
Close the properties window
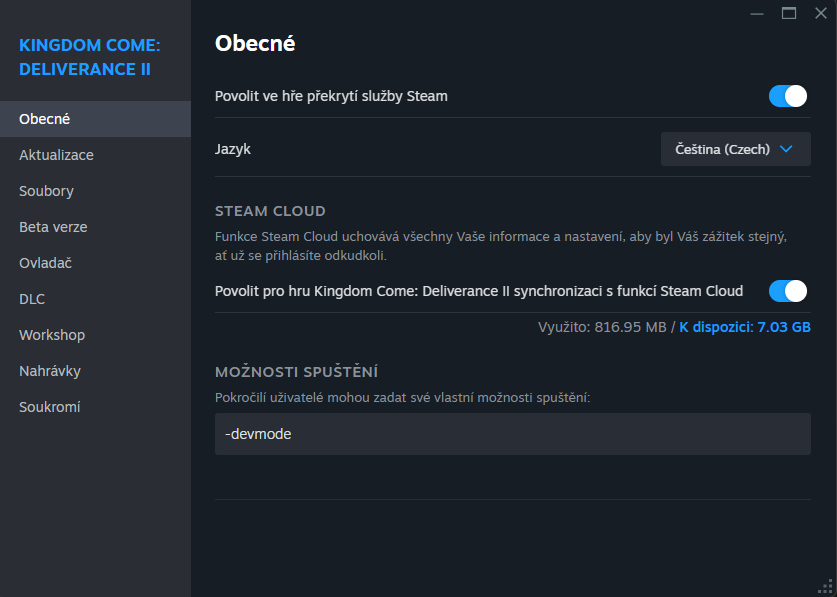(821, 13)
